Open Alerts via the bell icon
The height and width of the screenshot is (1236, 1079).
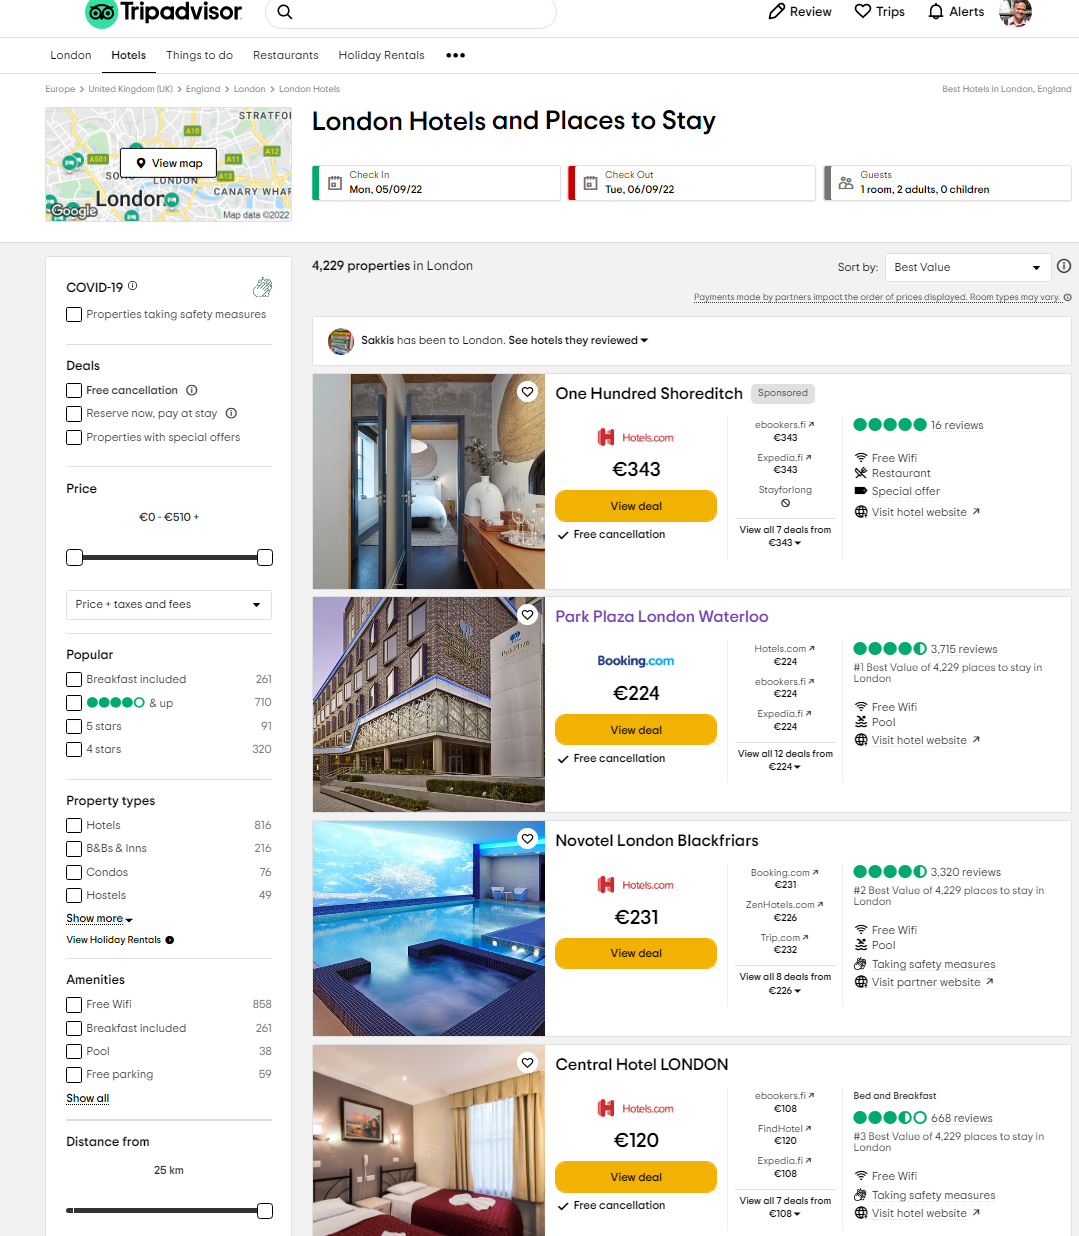point(936,11)
